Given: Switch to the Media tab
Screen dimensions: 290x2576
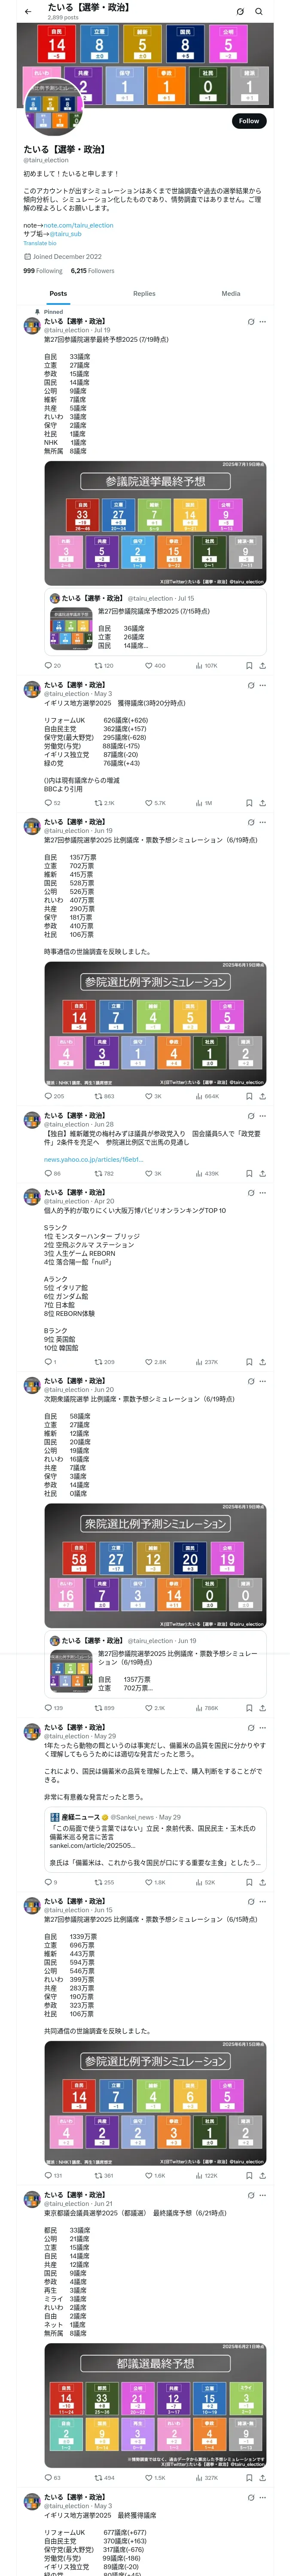Looking at the screenshot, I should pos(230,294).
